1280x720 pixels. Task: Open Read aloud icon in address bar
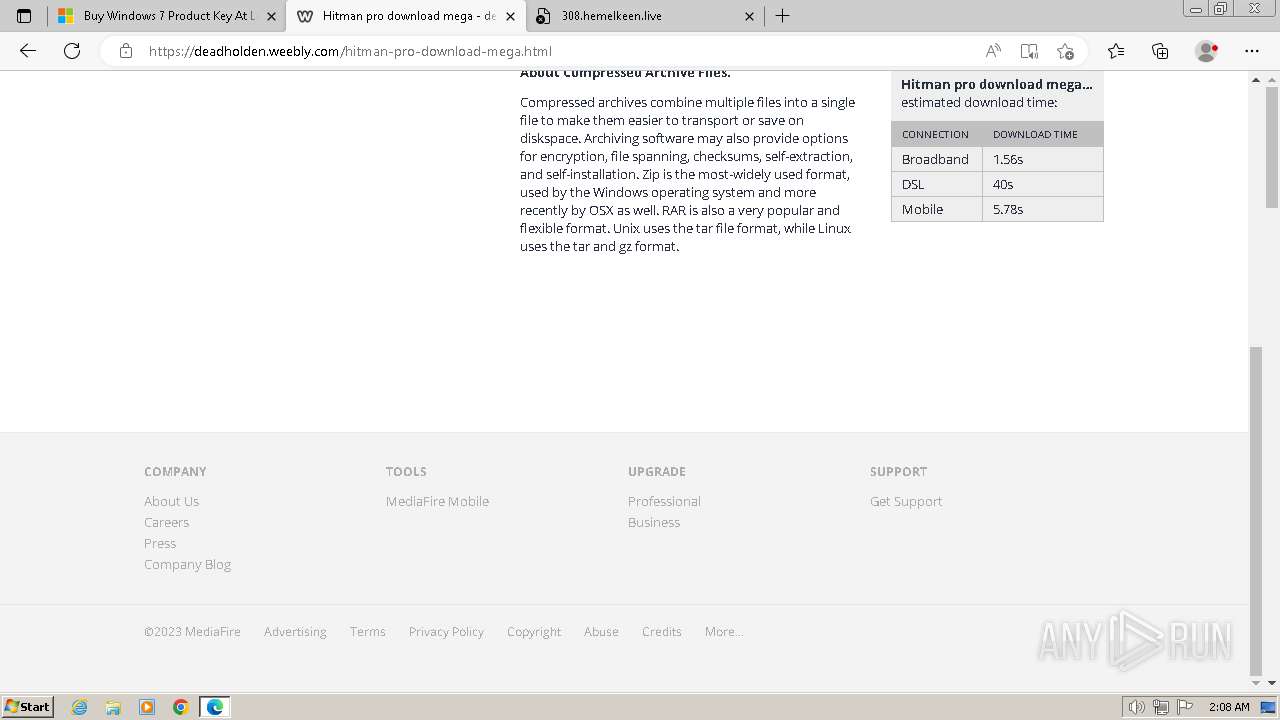click(993, 51)
